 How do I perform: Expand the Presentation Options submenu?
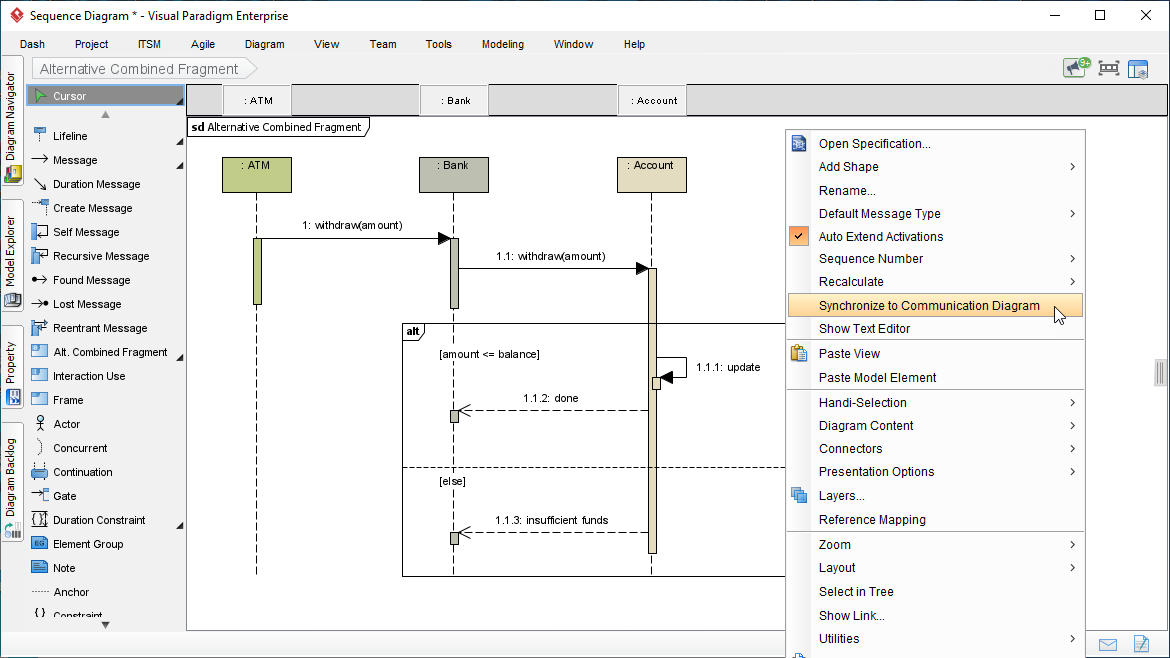point(936,471)
